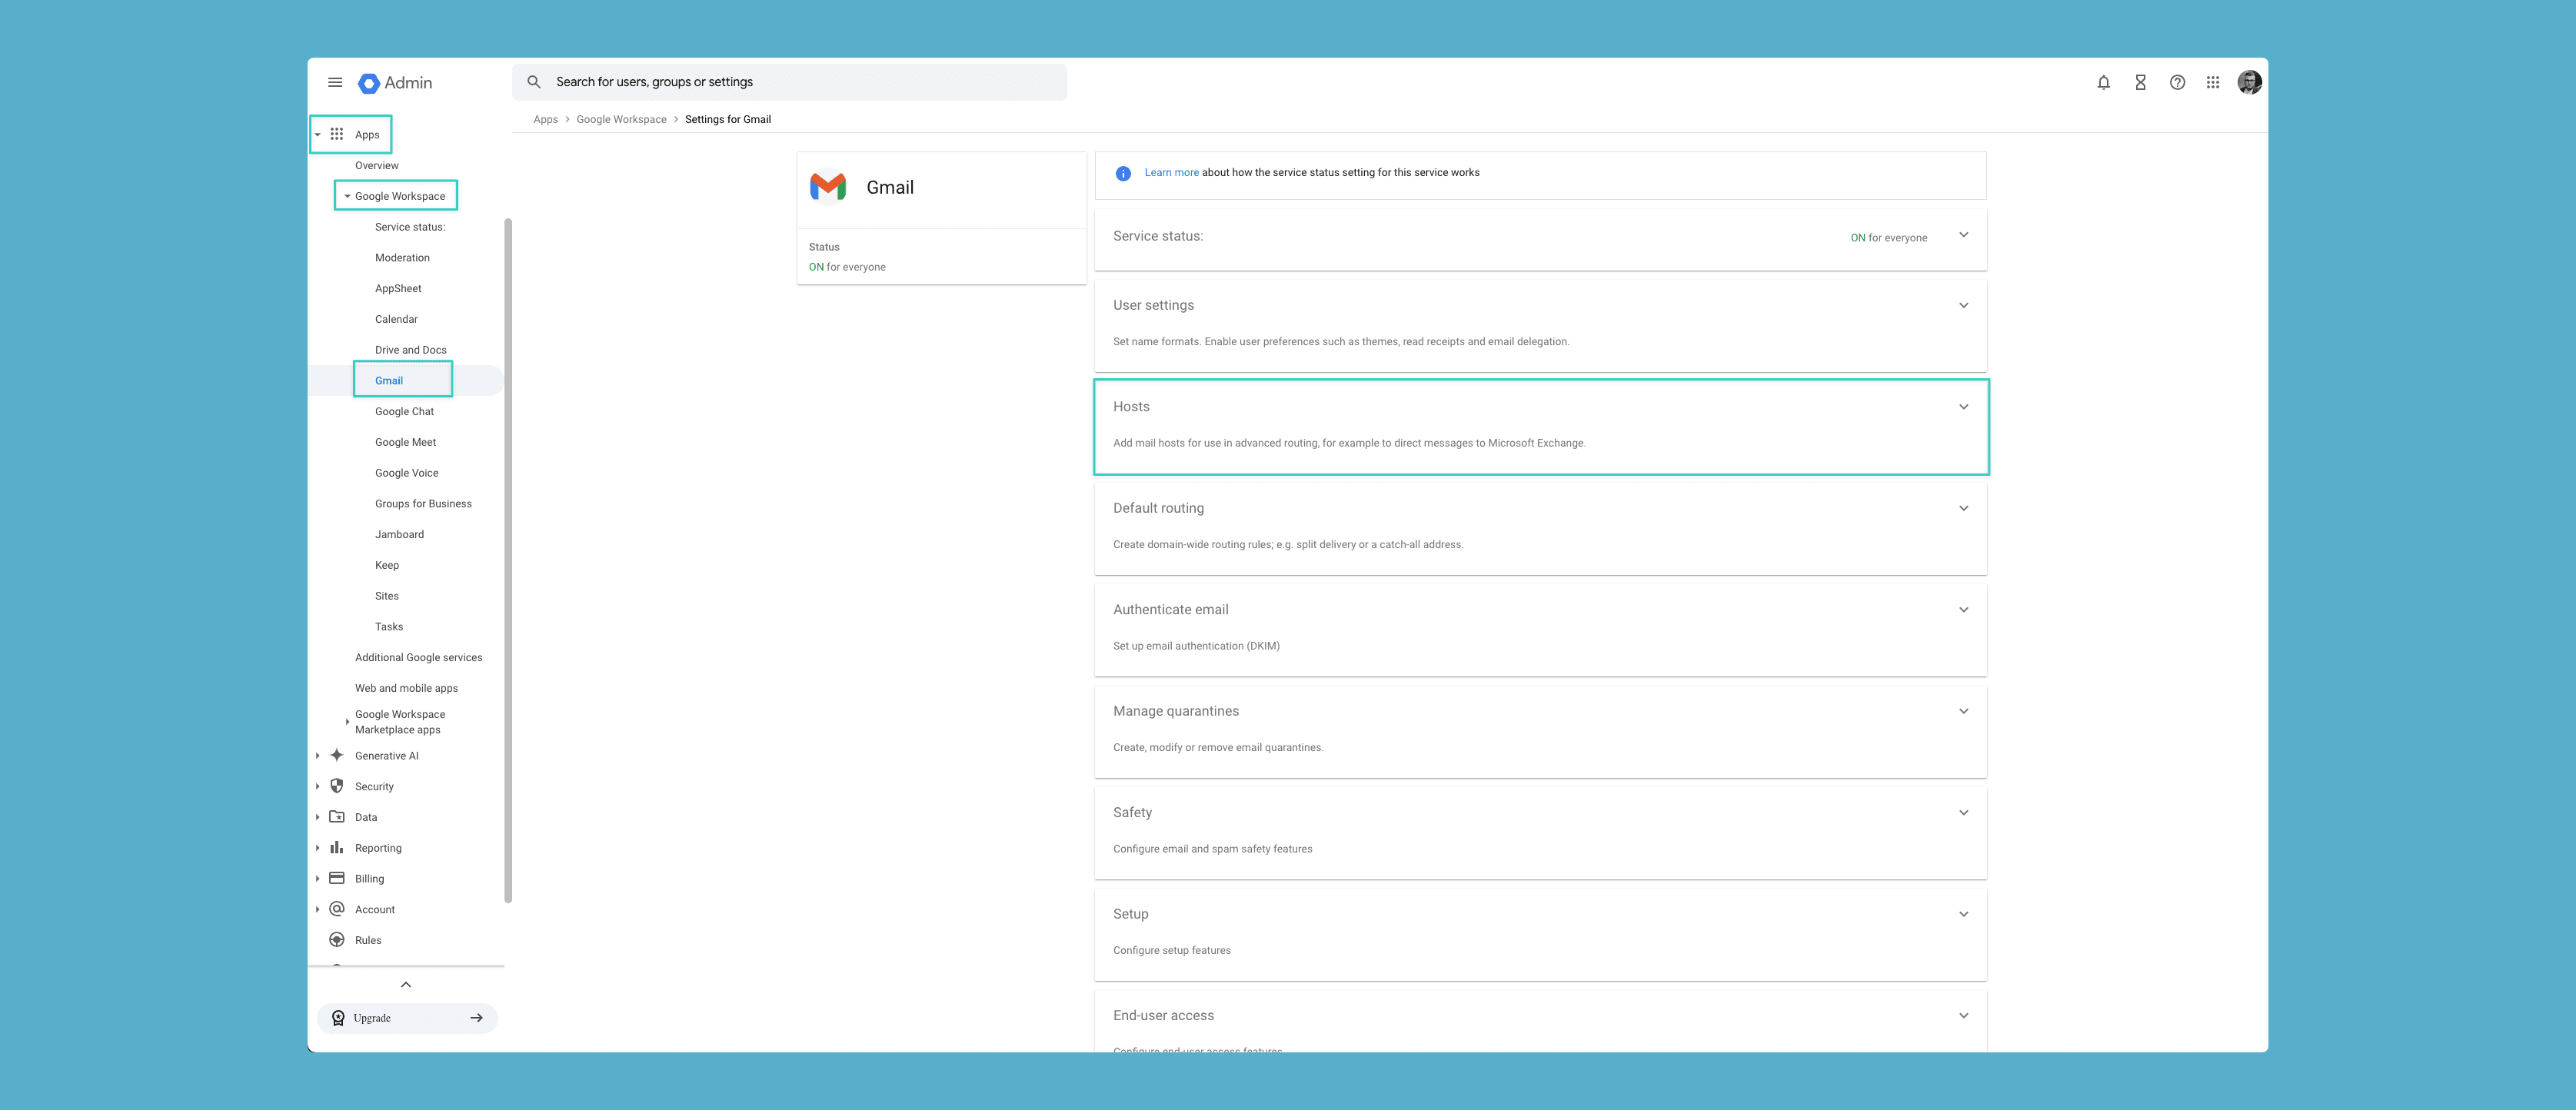Click the Generative AI sparkle icon
2576x1110 pixels.
(x=337, y=755)
